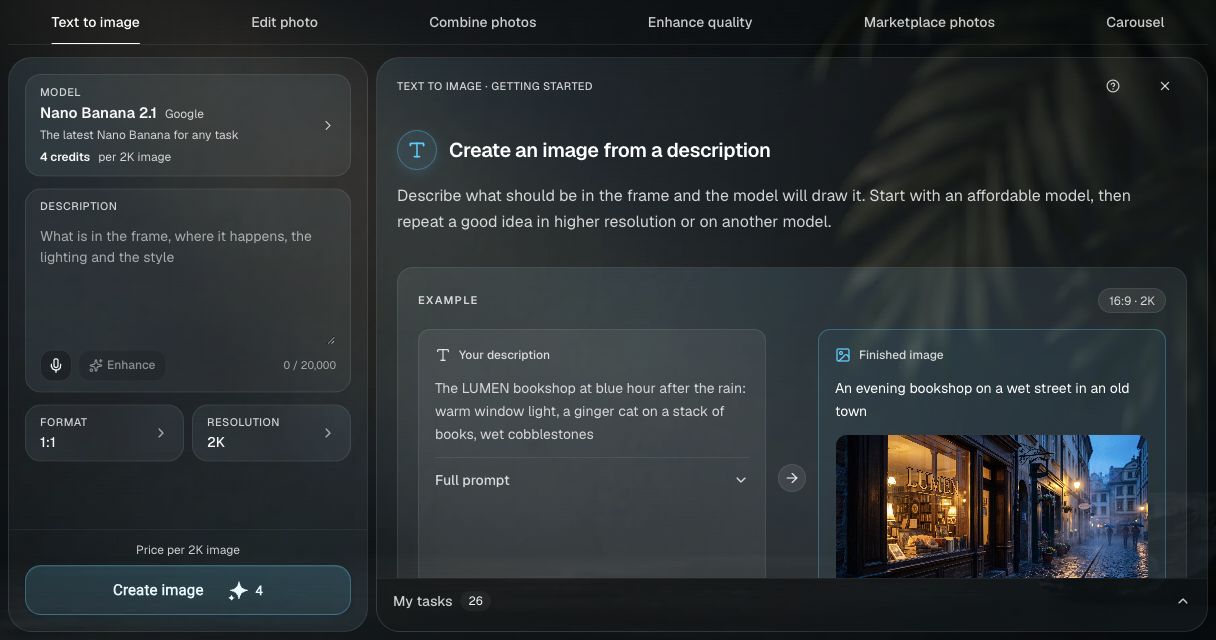This screenshot has height=640, width=1216.
Task: Switch to the Marketplace photos tab
Action: coord(929,22)
